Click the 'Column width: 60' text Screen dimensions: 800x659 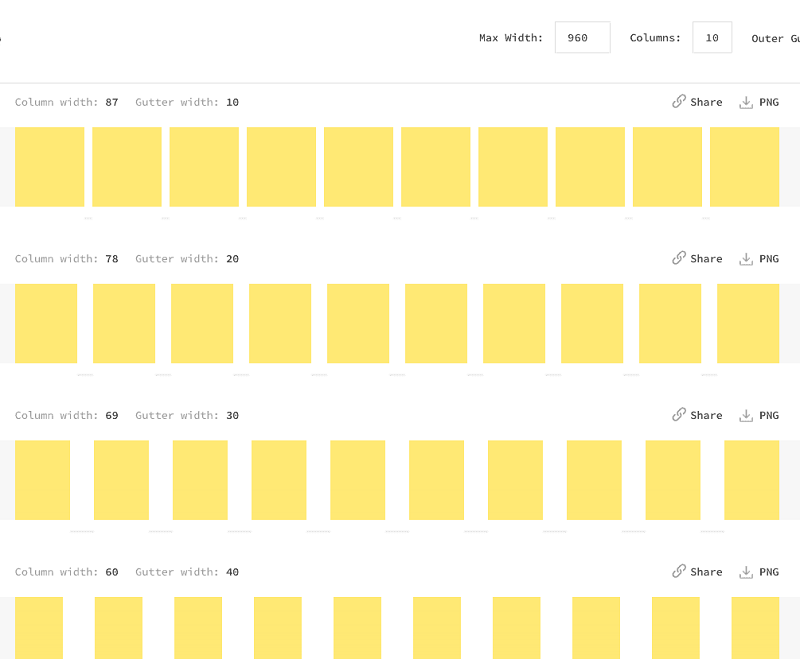tap(67, 572)
